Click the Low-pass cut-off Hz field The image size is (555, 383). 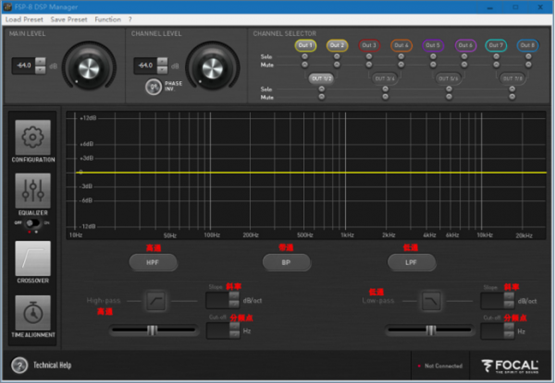(x=492, y=331)
